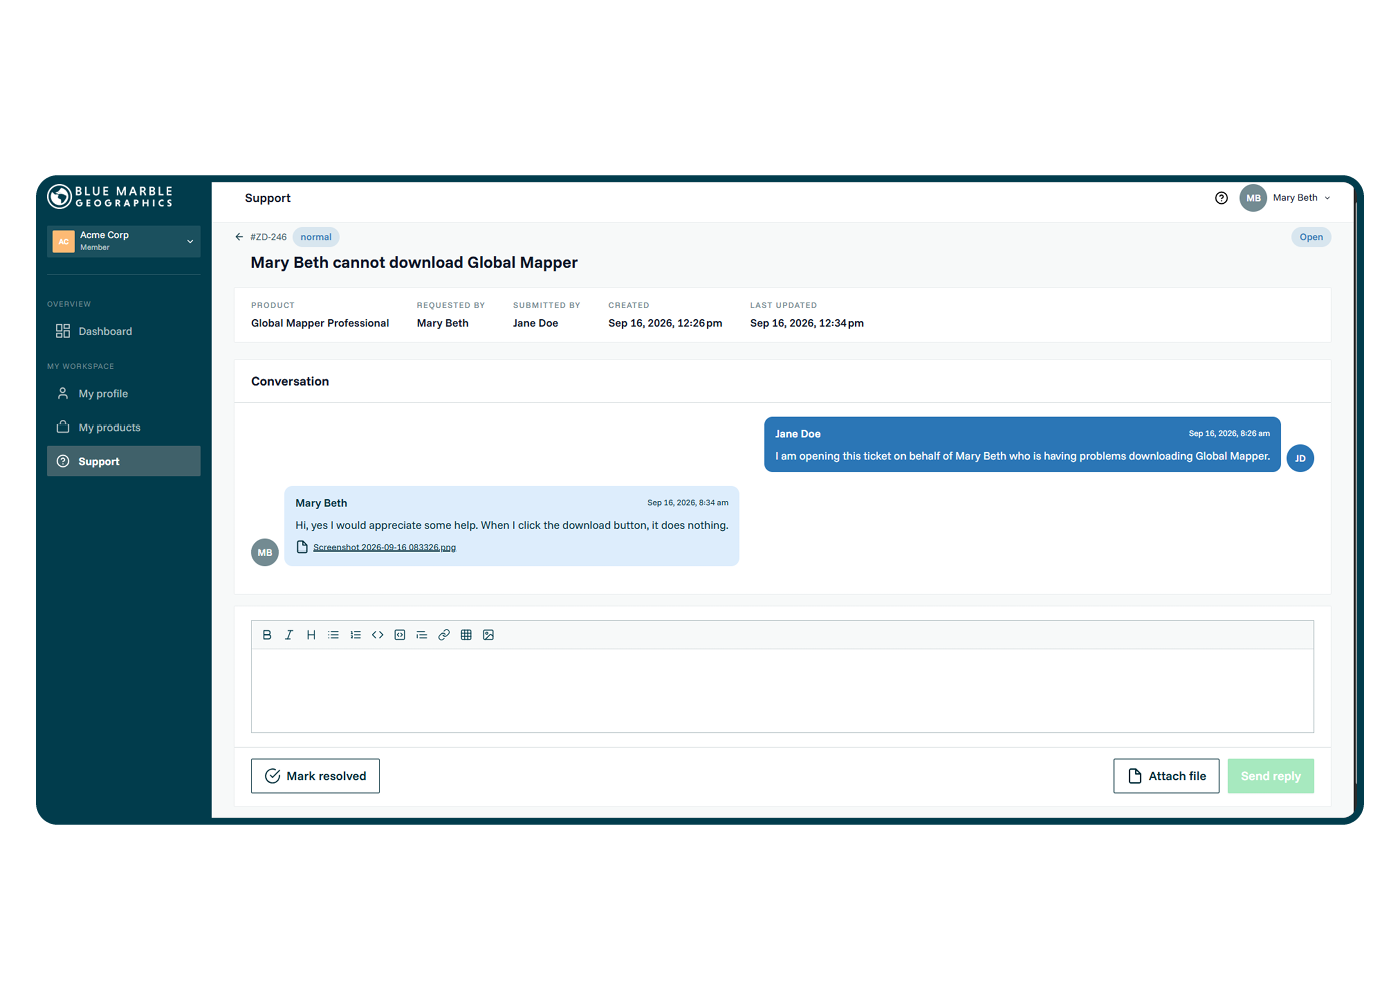1400x1000 pixels.
Task: Insert a numbered list in the reply
Action: click(x=355, y=635)
